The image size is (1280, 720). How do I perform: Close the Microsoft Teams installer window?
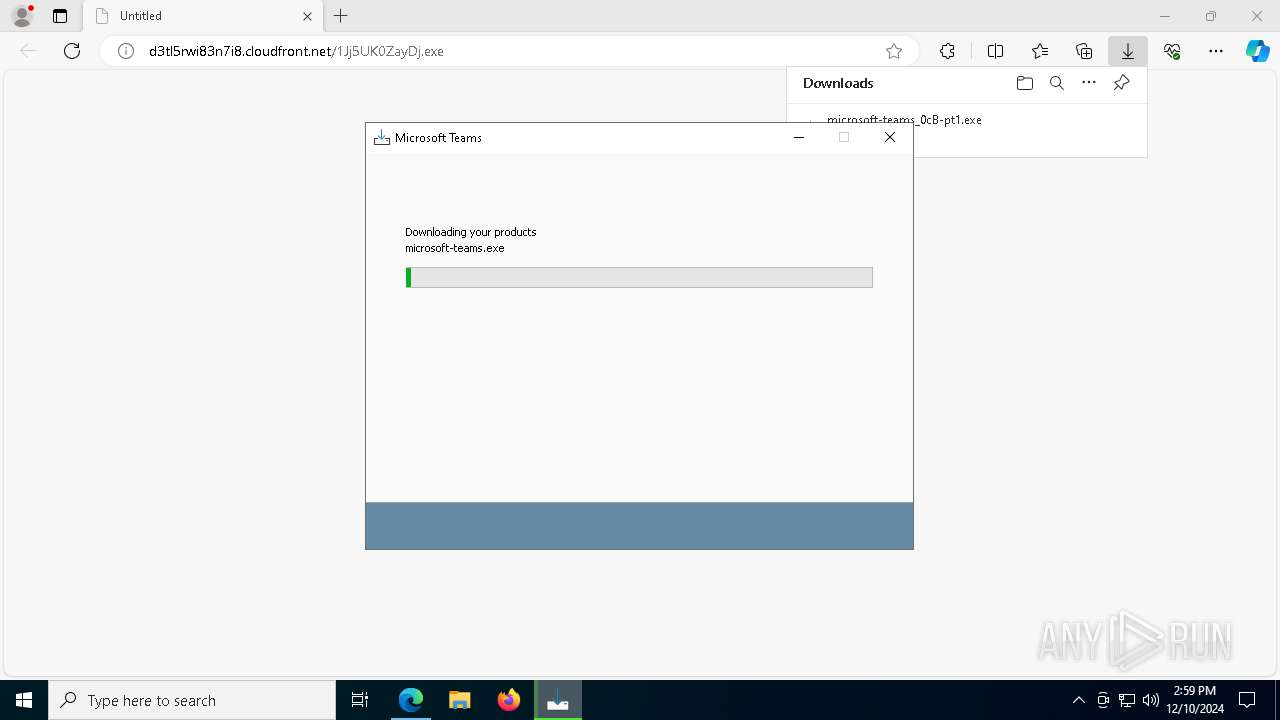click(x=890, y=138)
